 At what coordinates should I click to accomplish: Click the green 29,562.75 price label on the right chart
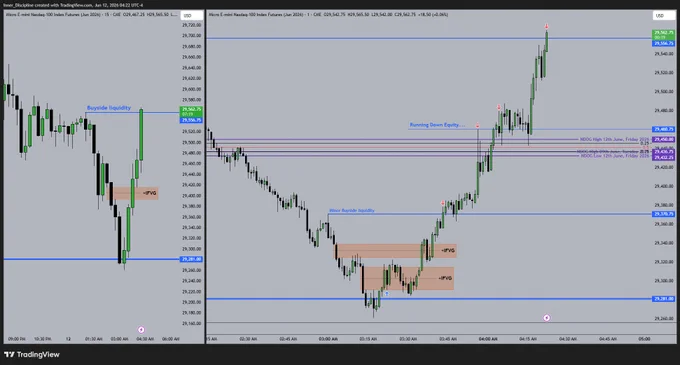pyautogui.click(x=664, y=35)
